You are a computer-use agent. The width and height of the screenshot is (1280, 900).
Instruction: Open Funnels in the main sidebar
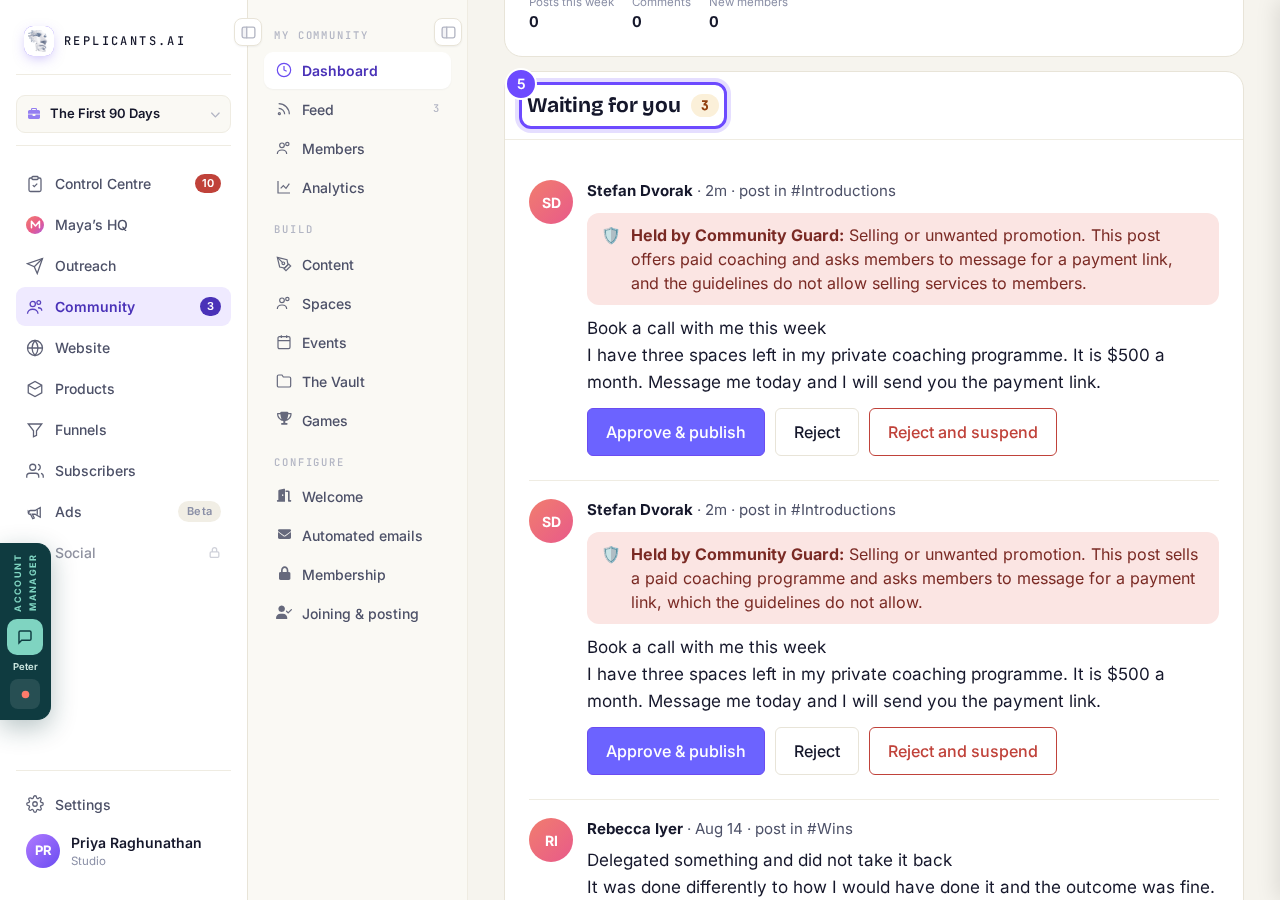pyautogui.click(x=123, y=430)
